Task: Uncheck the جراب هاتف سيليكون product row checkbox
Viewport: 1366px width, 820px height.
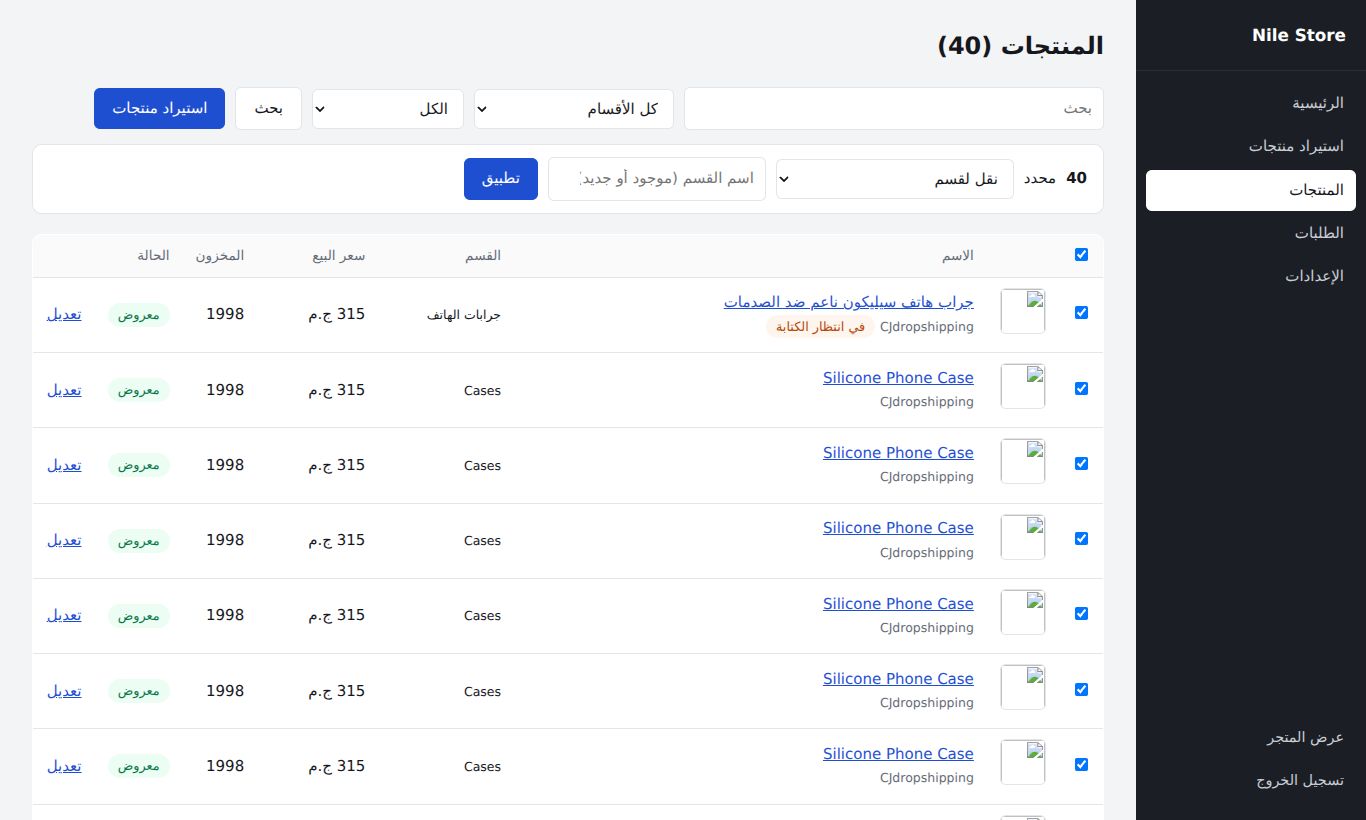Action: [x=1081, y=313]
